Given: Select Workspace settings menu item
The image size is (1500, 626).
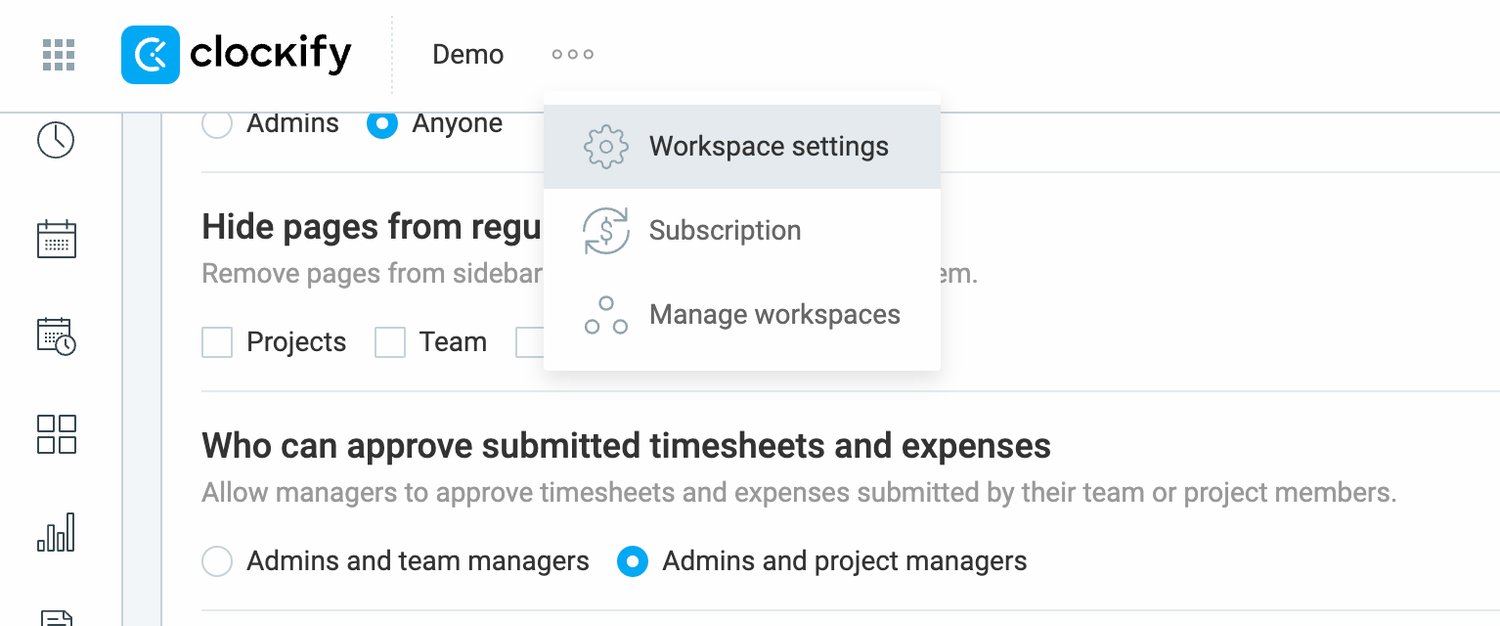Looking at the screenshot, I should coord(742,146).
